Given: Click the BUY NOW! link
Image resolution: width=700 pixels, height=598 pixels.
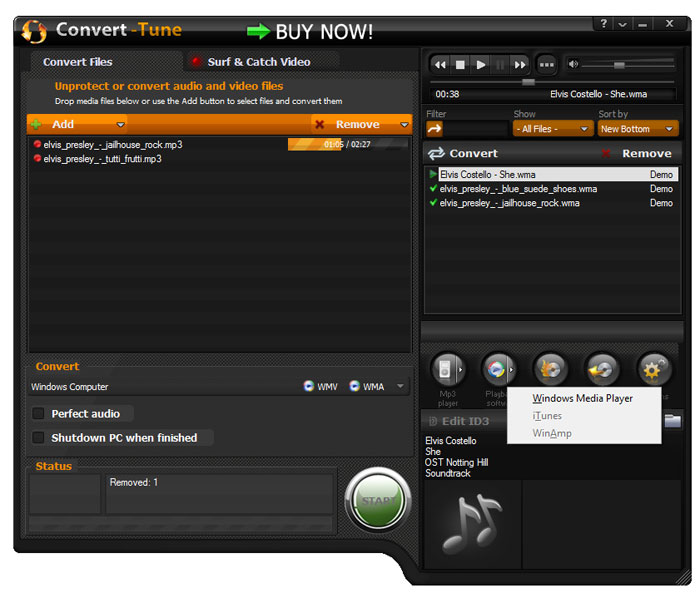Looking at the screenshot, I should pos(324,32).
